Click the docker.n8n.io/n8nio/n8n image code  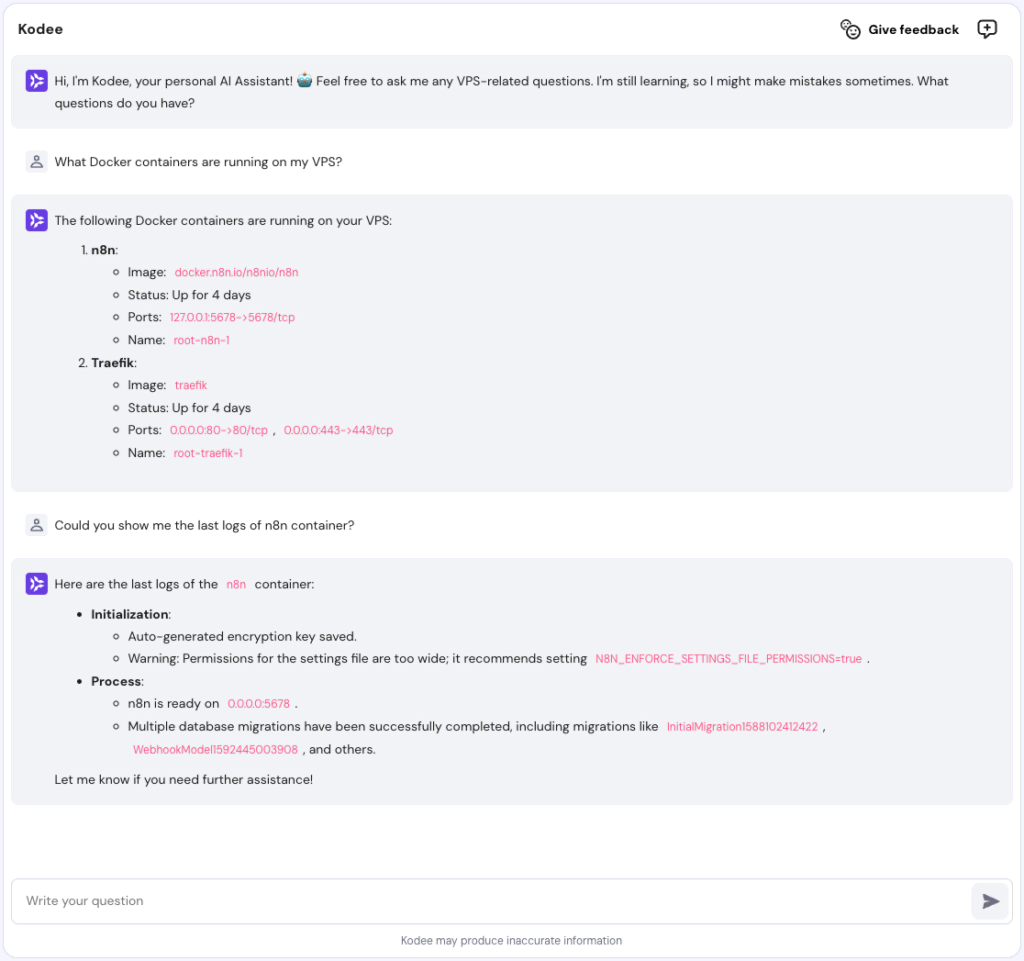pos(236,272)
